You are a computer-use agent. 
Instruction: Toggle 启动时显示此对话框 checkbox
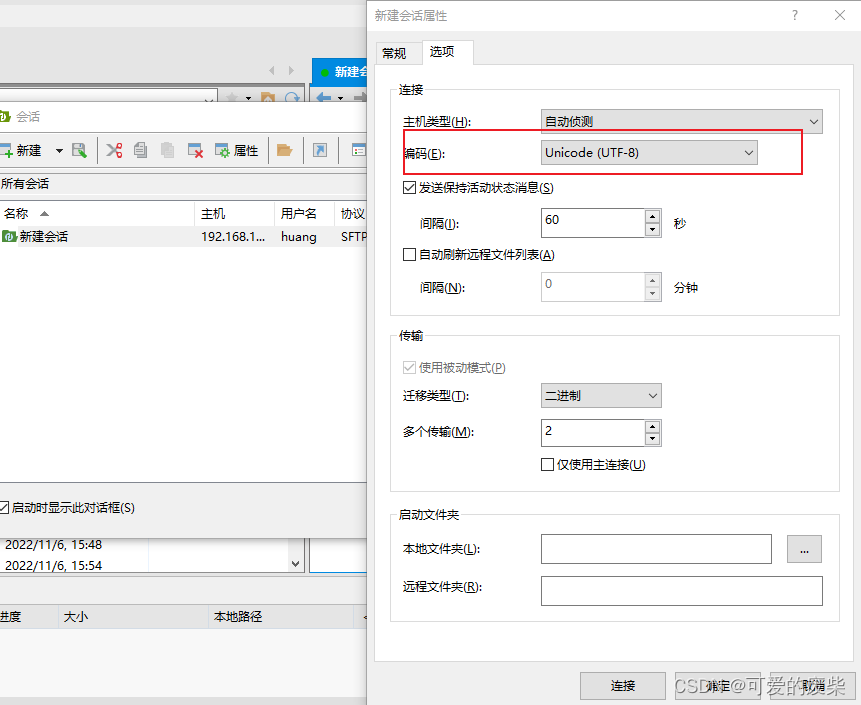click(x=4, y=507)
